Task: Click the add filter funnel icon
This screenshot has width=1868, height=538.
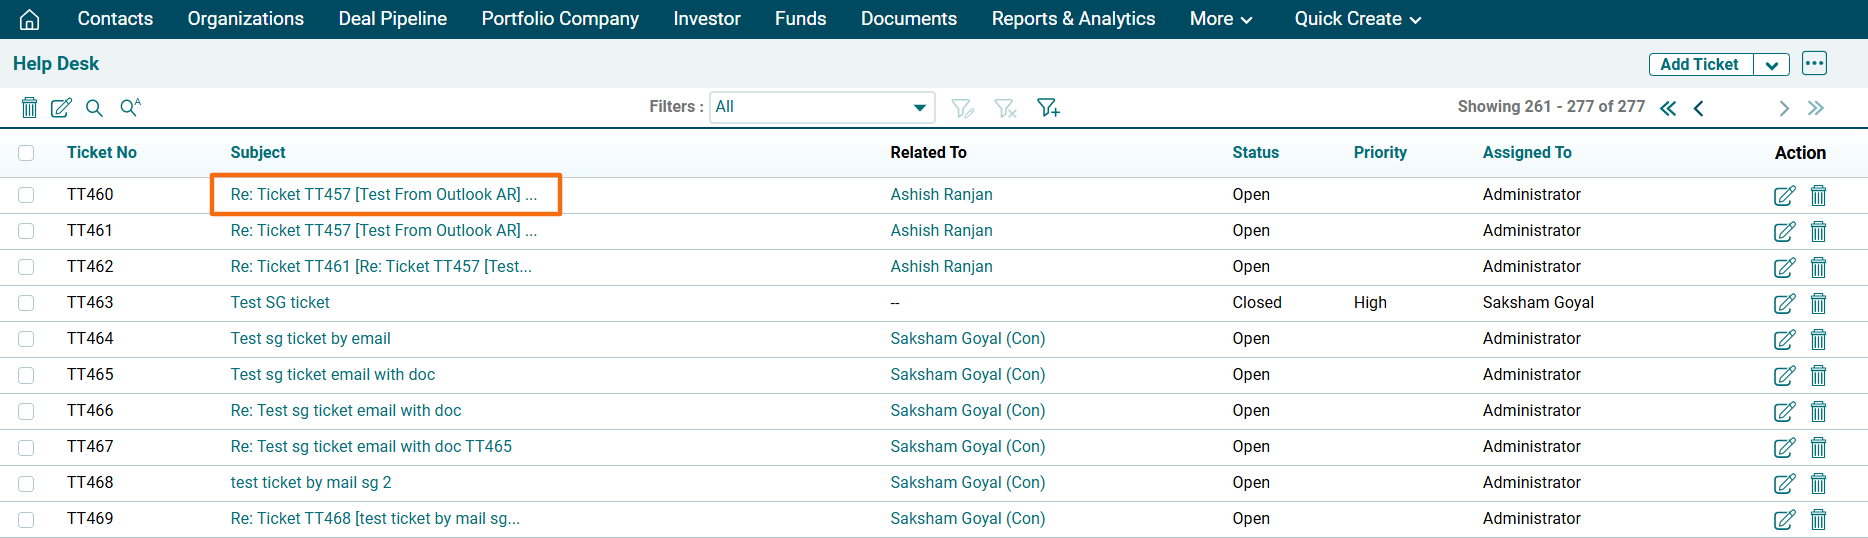Action: [1048, 107]
